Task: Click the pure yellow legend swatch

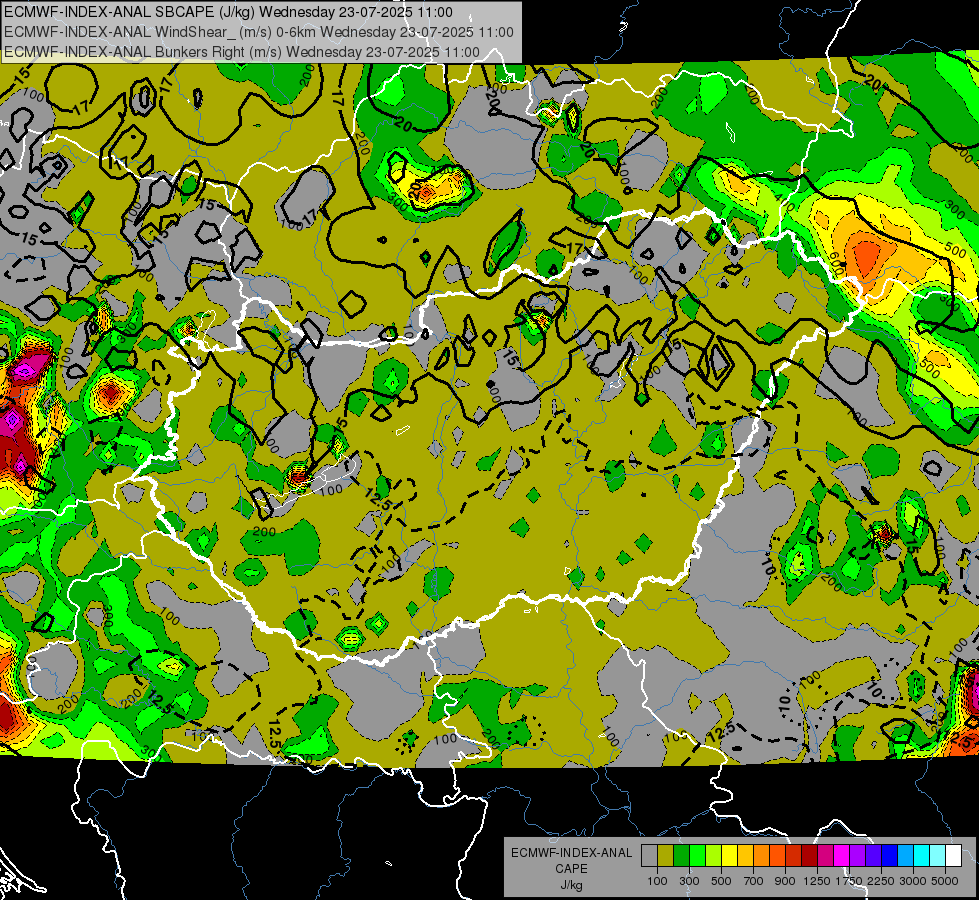Action: point(729,856)
